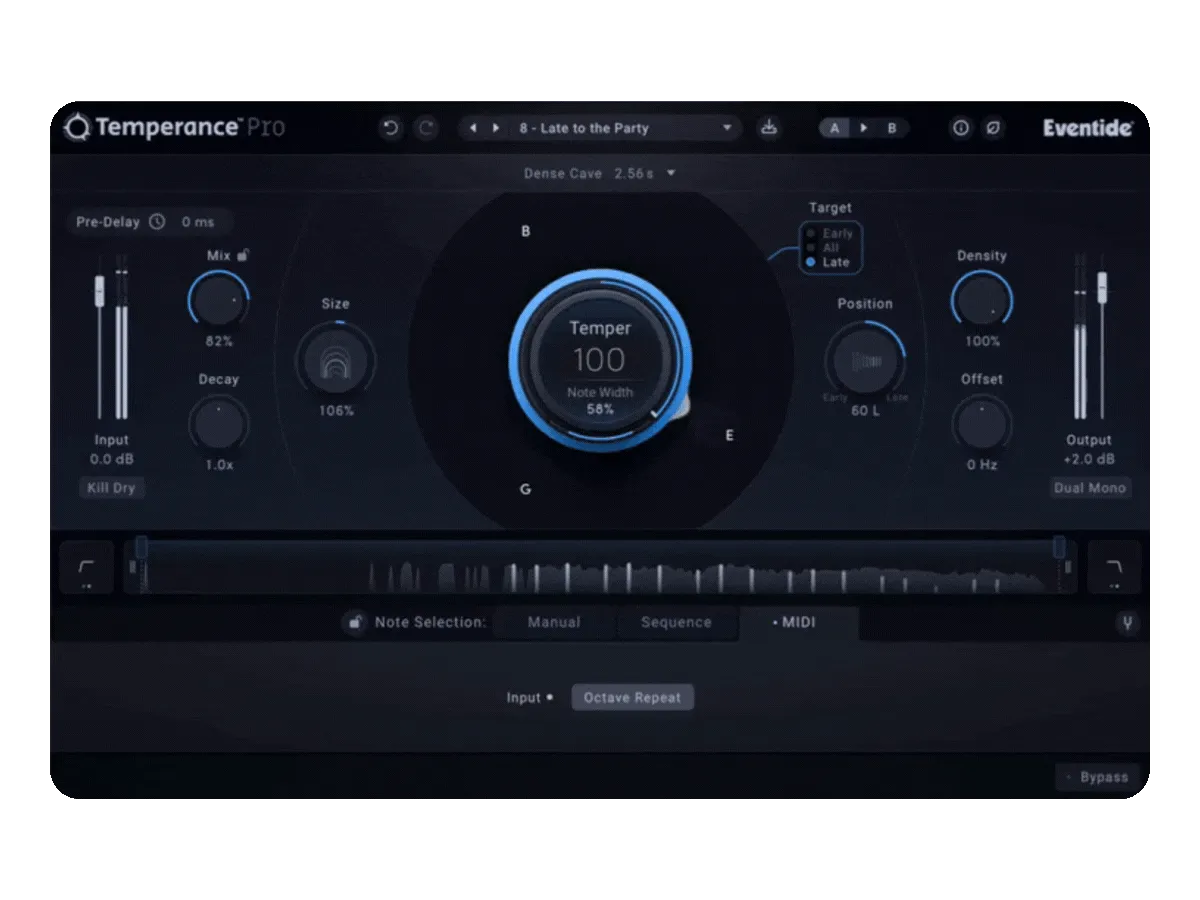Click the Decay knob
This screenshot has width=1200, height=900.
coord(219,423)
